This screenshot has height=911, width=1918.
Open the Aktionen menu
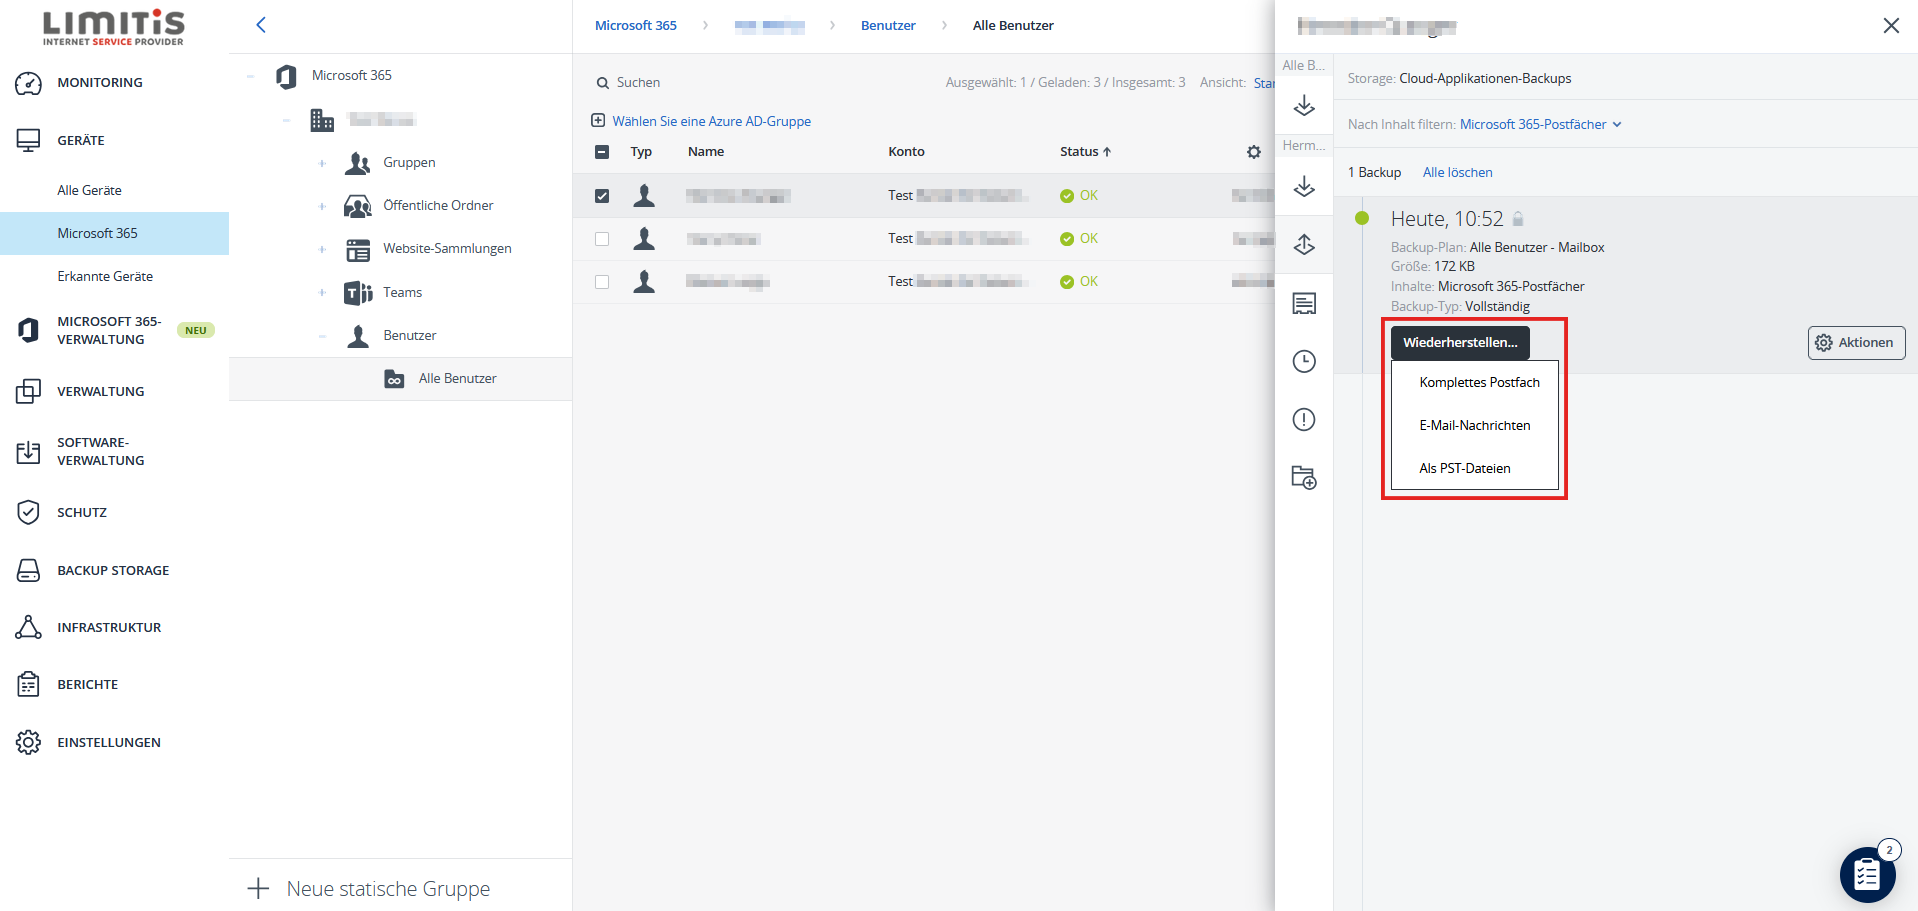[1857, 343]
